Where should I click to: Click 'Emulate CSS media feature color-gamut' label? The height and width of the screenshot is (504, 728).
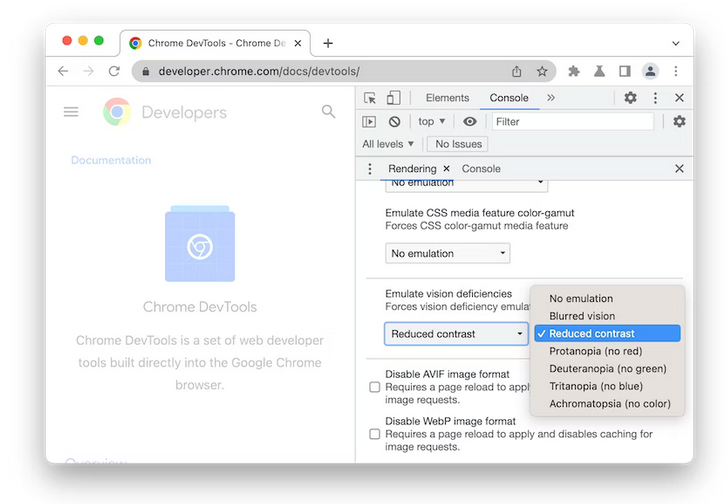tap(480, 213)
